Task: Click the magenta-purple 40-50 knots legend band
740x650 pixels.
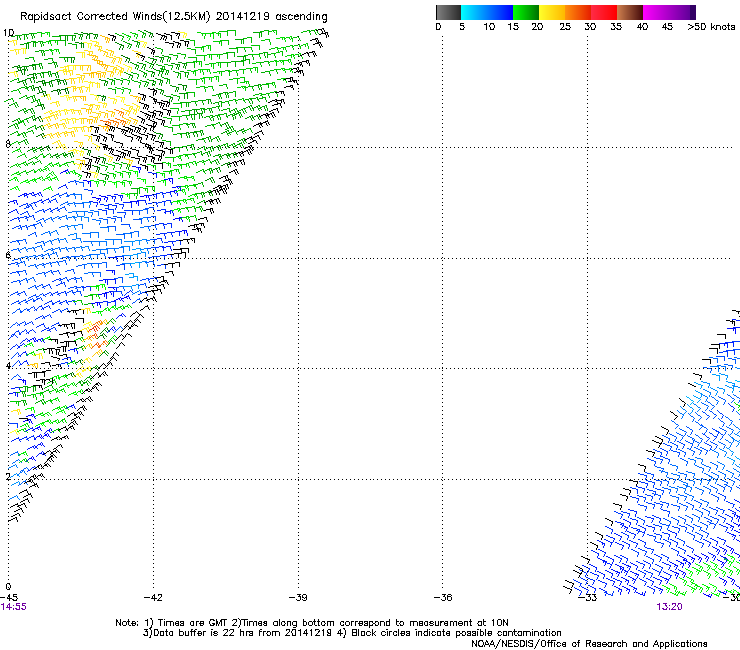Action: [669, 12]
